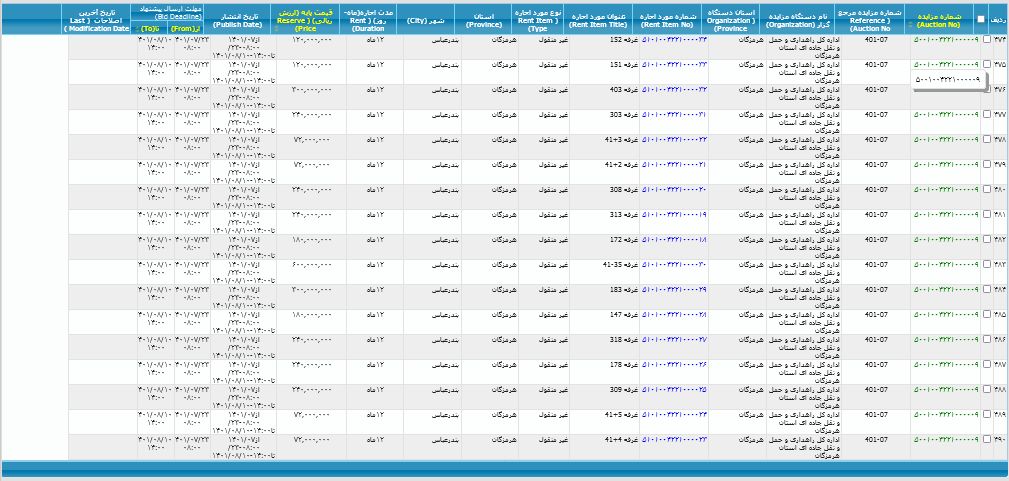
Task: Click the Rent Item Title column header
Action: [603, 18]
